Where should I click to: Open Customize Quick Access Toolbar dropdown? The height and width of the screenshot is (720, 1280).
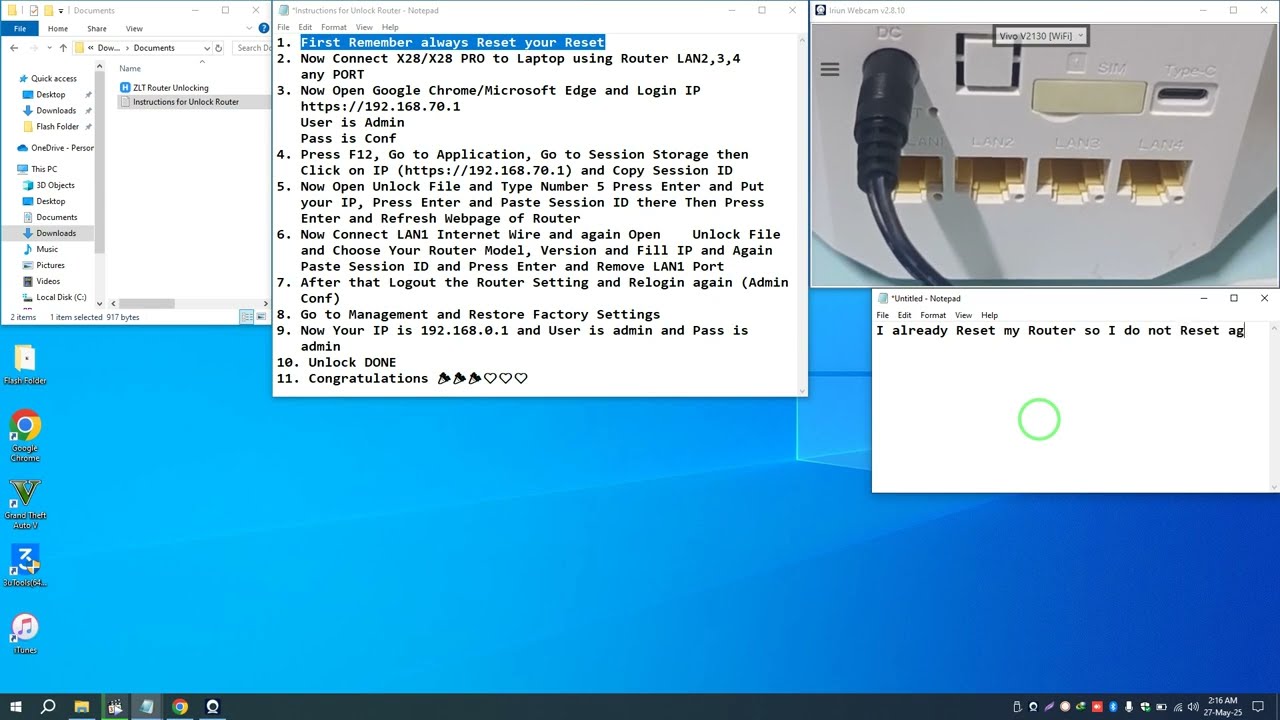pos(61,11)
